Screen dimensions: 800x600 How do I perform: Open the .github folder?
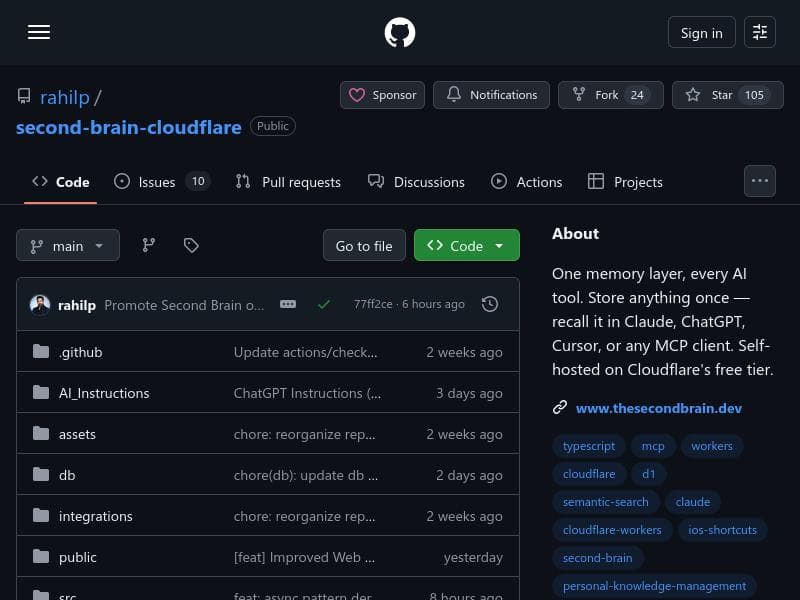coord(81,352)
